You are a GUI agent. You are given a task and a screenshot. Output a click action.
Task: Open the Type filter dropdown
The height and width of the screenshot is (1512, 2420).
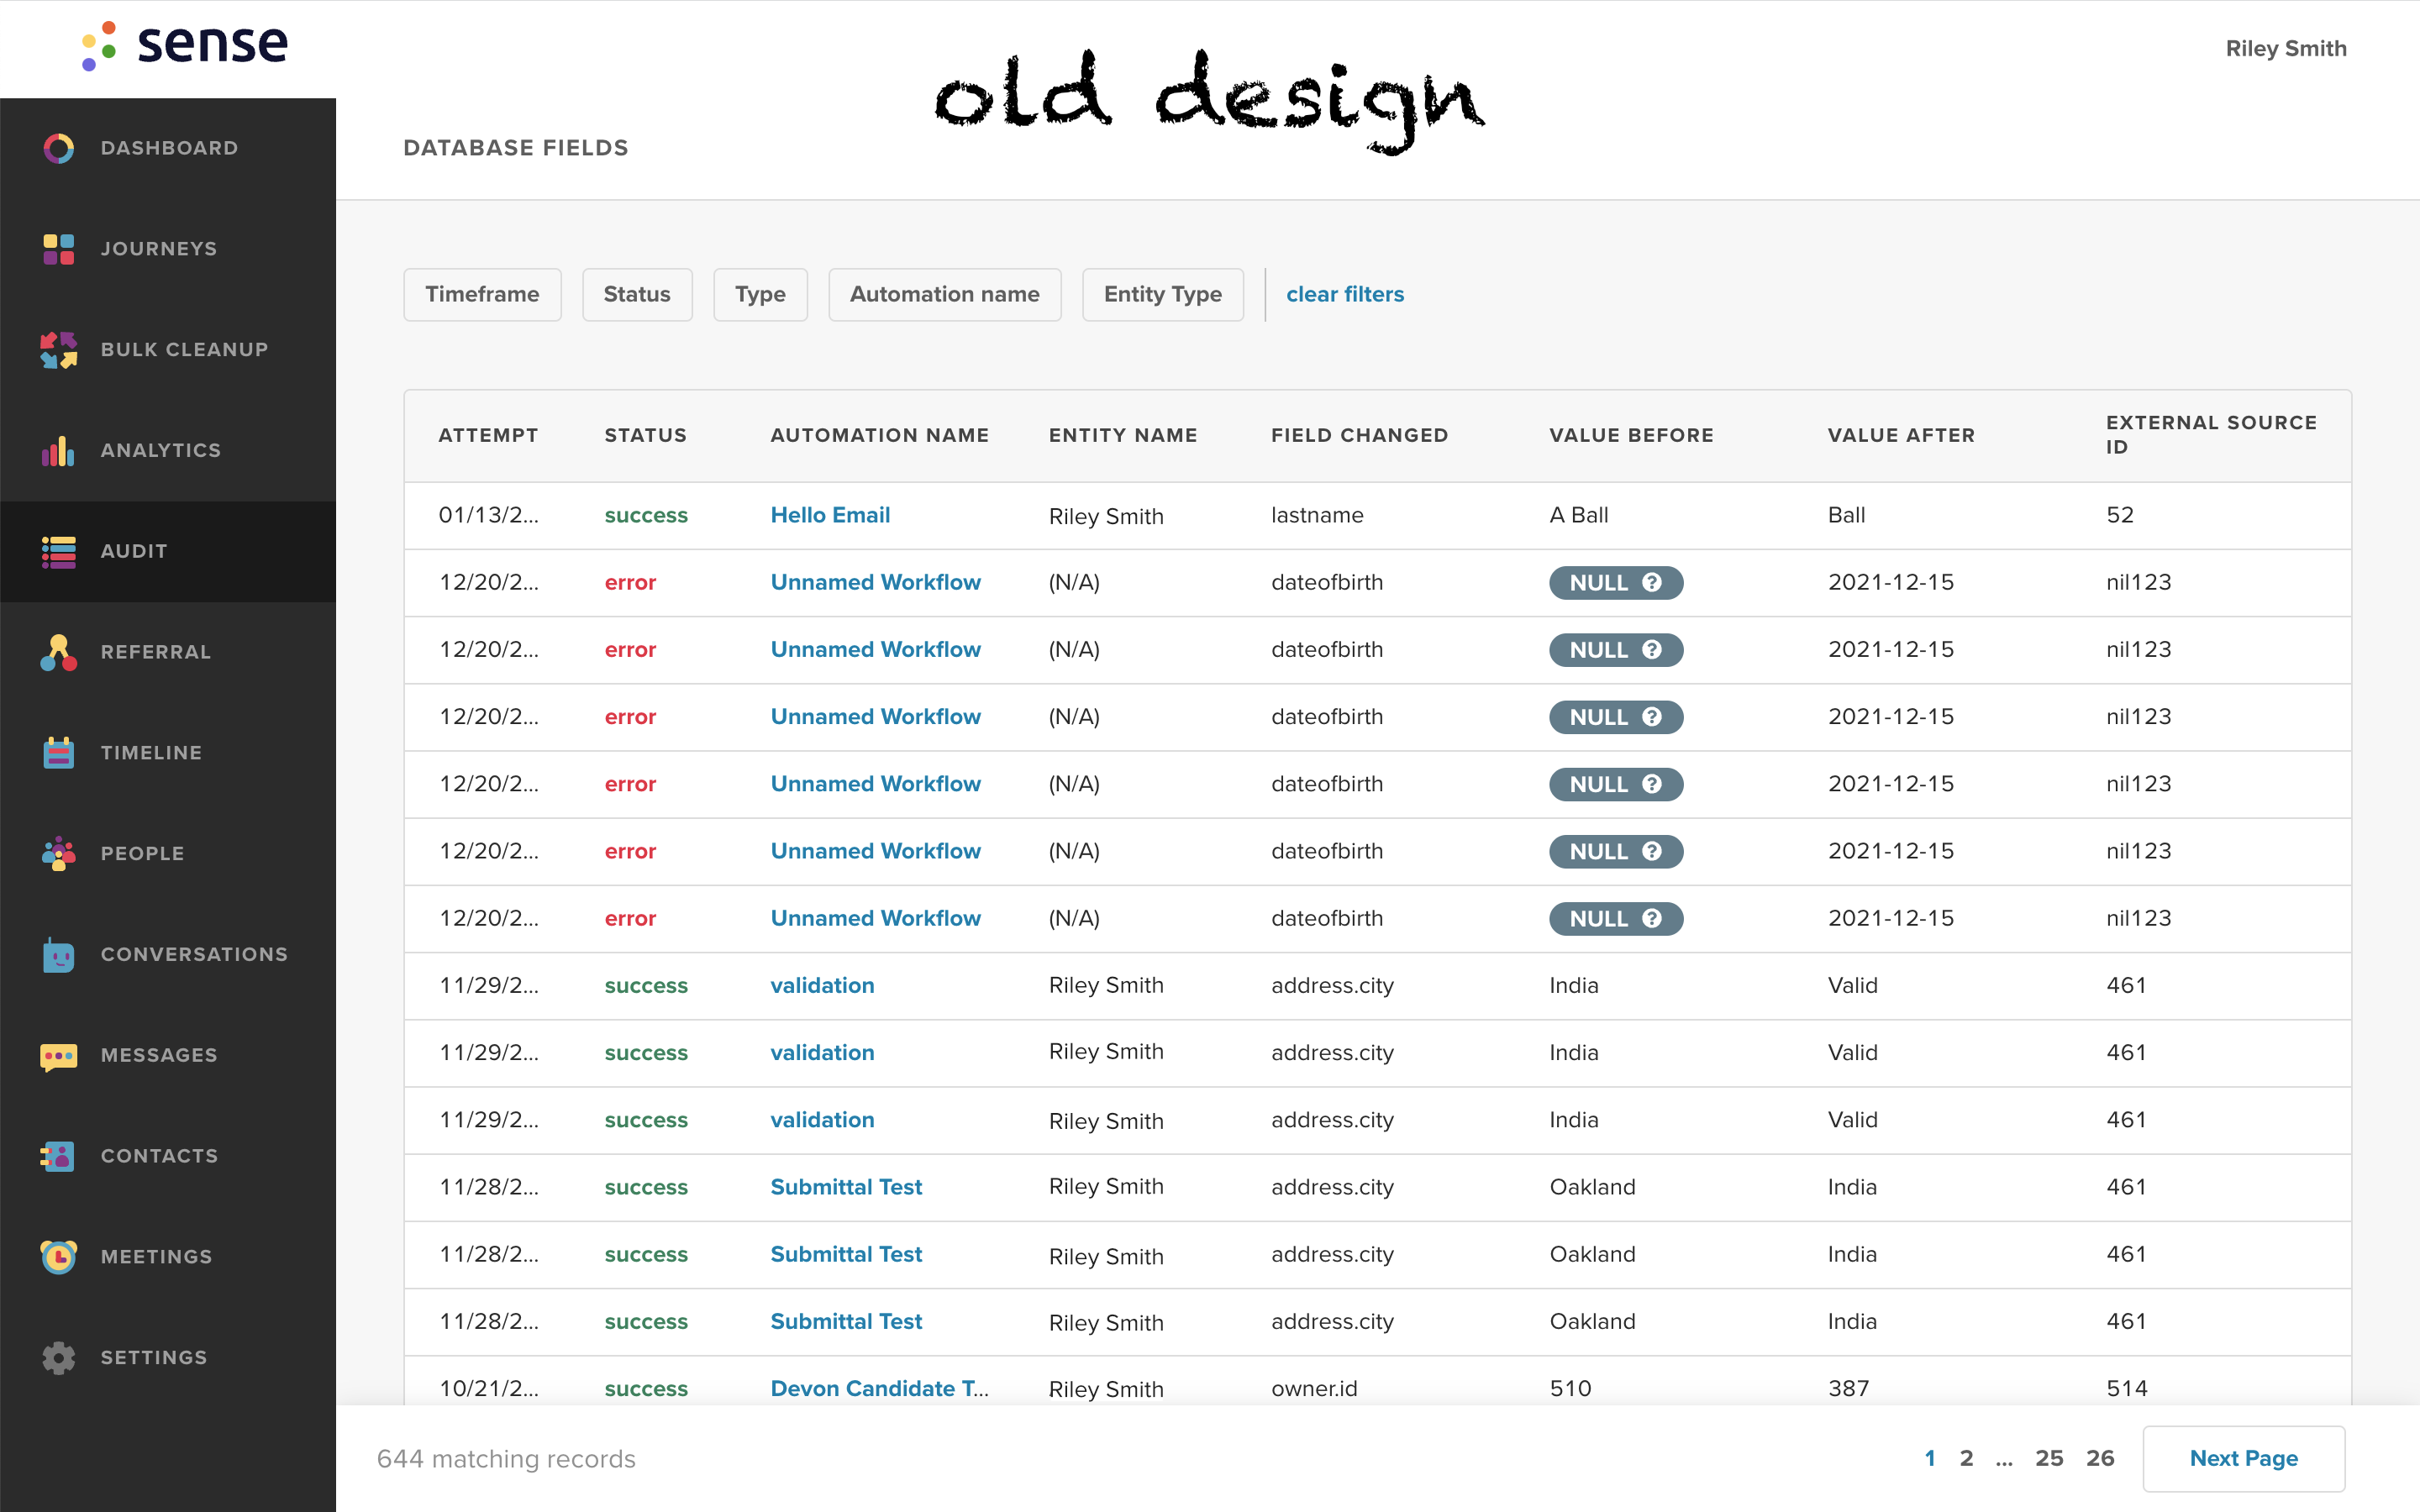(760, 294)
